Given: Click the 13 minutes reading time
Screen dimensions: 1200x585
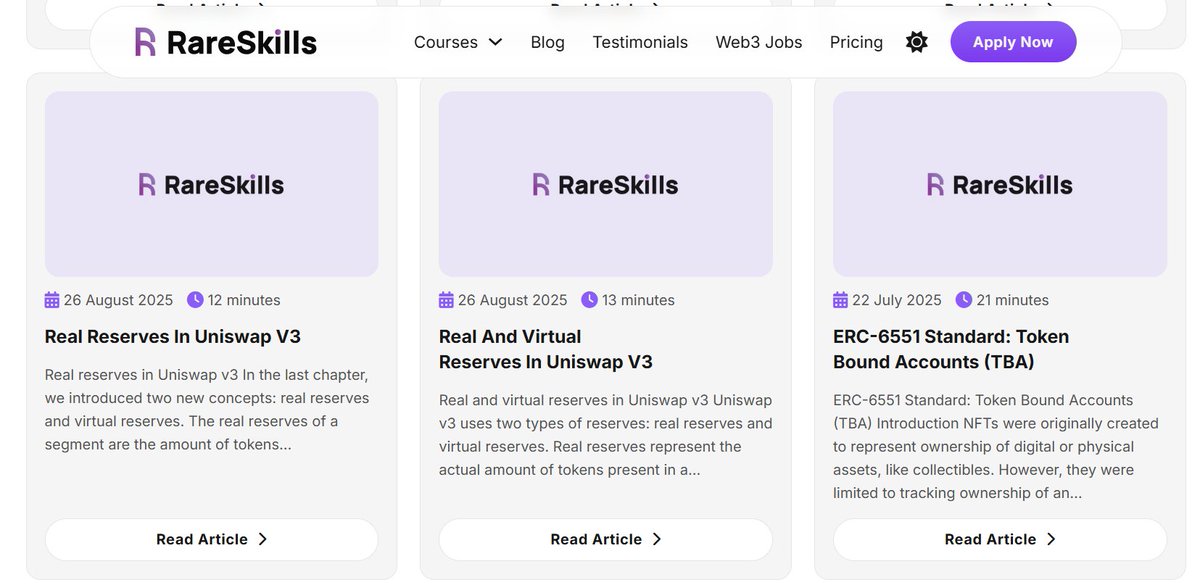Looking at the screenshot, I should click(638, 300).
